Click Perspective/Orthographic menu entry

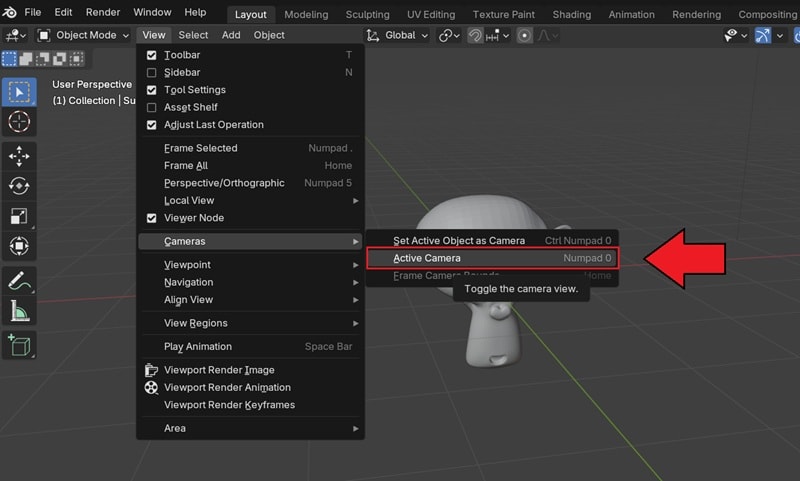(250, 183)
